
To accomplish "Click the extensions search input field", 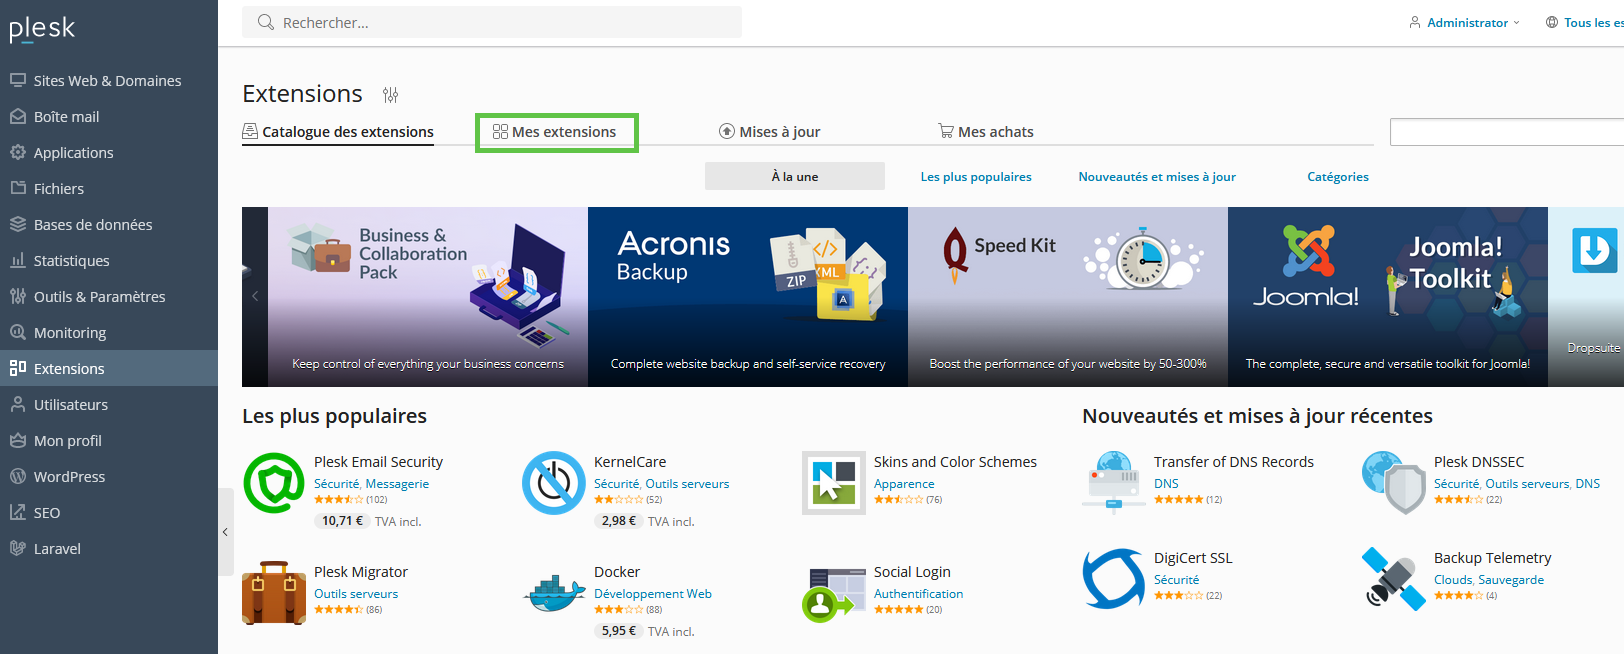I will (x=1506, y=132).
